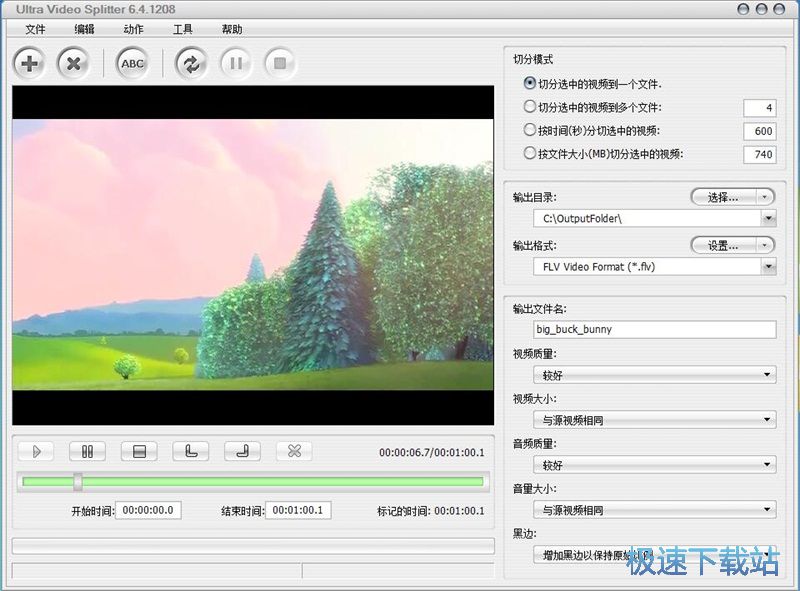Mark the end point with the right-bracket icon

tap(242, 451)
